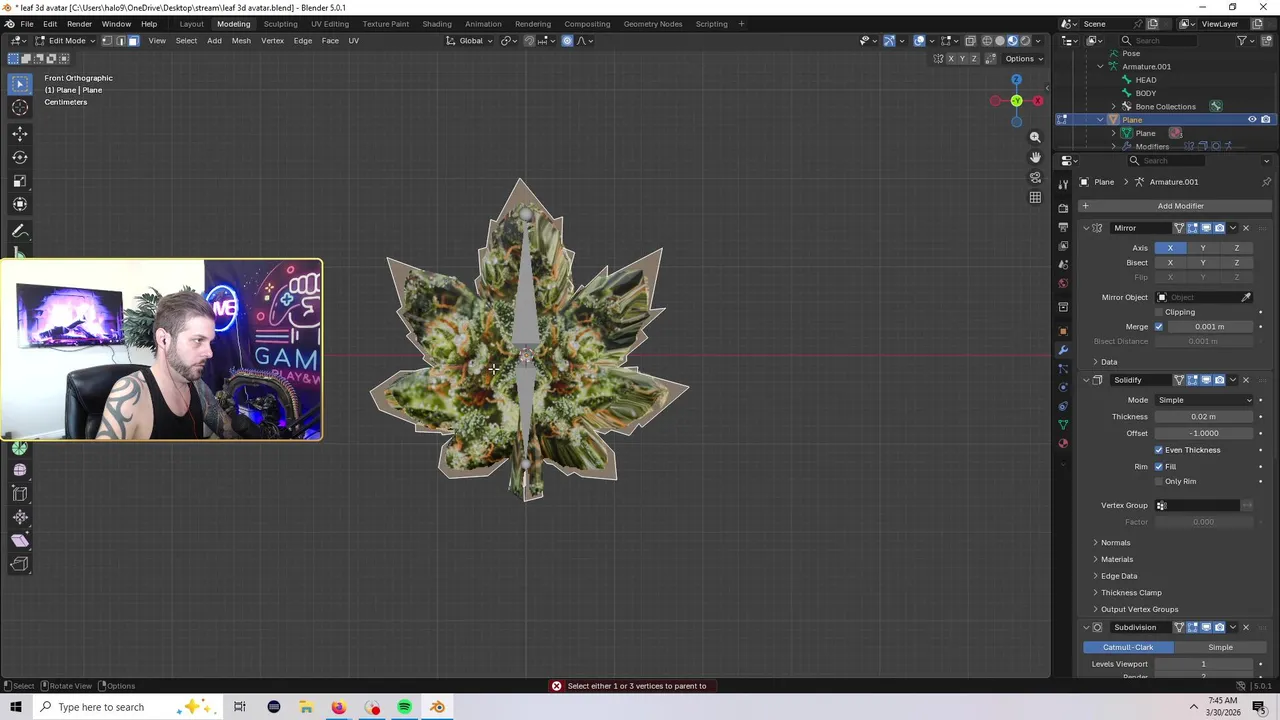This screenshot has width=1280, height=720.
Task: Select Catmull-Clark subdivision type
Action: click(x=1128, y=648)
